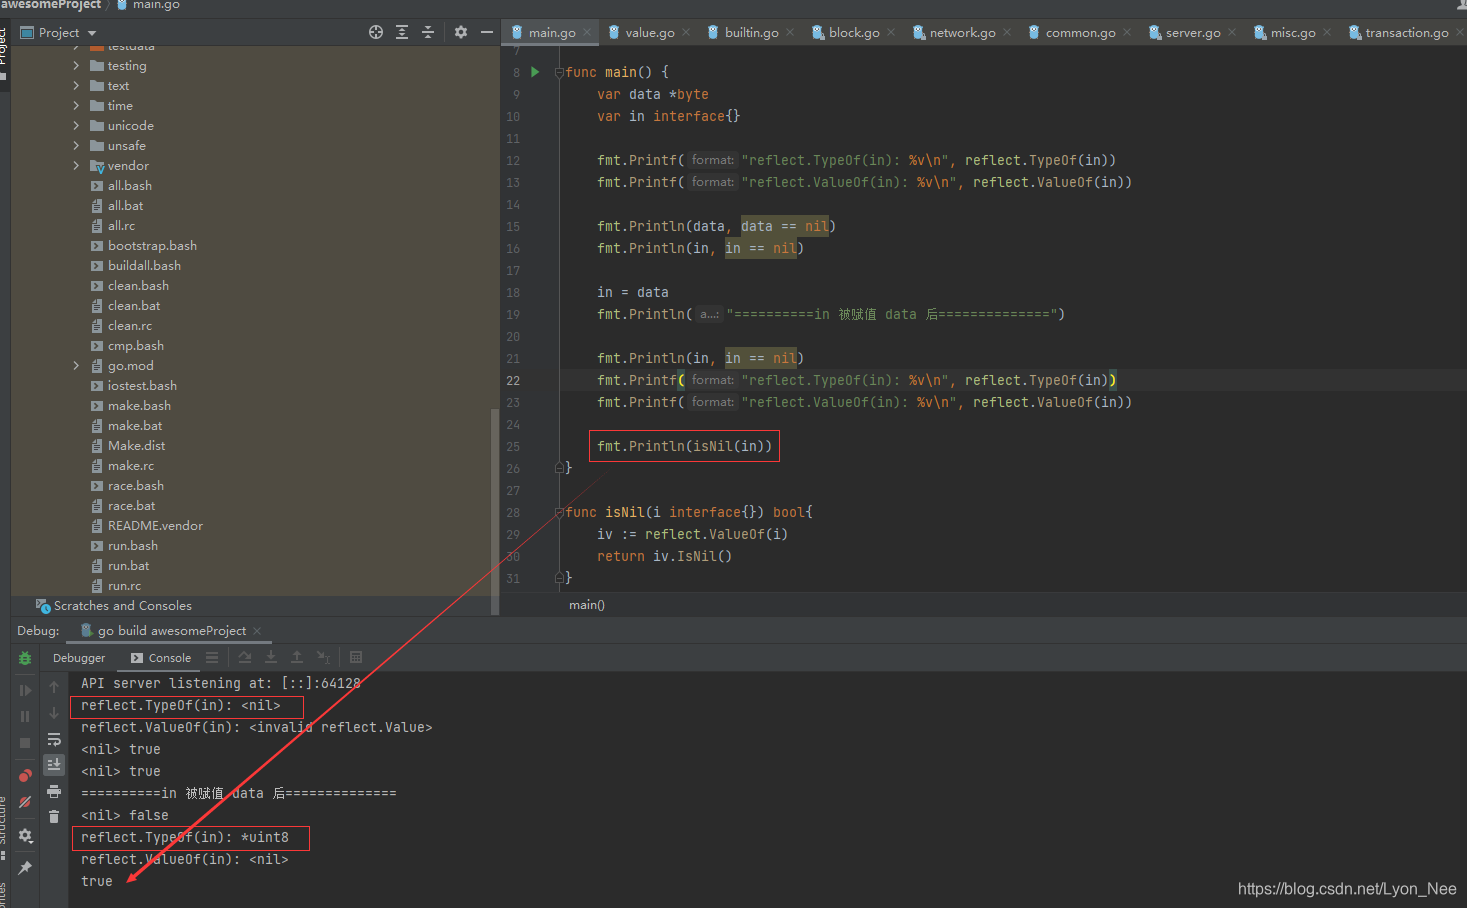Click the Expand All icon in Project panel
The image size is (1467, 908).
pos(402,32)
